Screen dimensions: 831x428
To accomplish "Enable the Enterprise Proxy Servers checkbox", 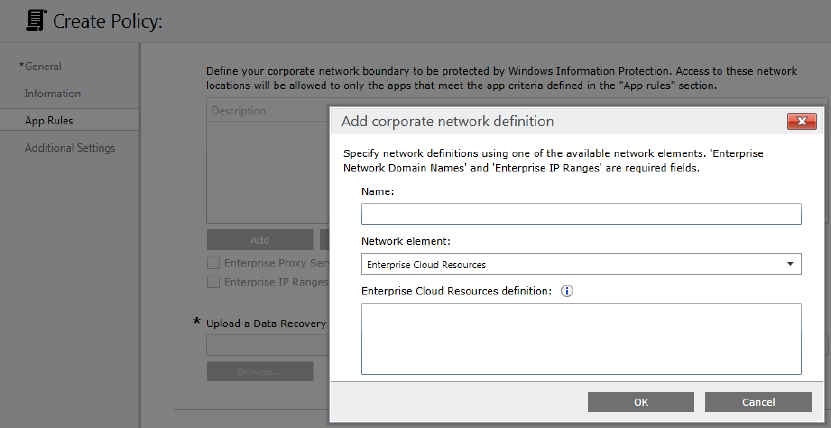I will pos(213,262).
